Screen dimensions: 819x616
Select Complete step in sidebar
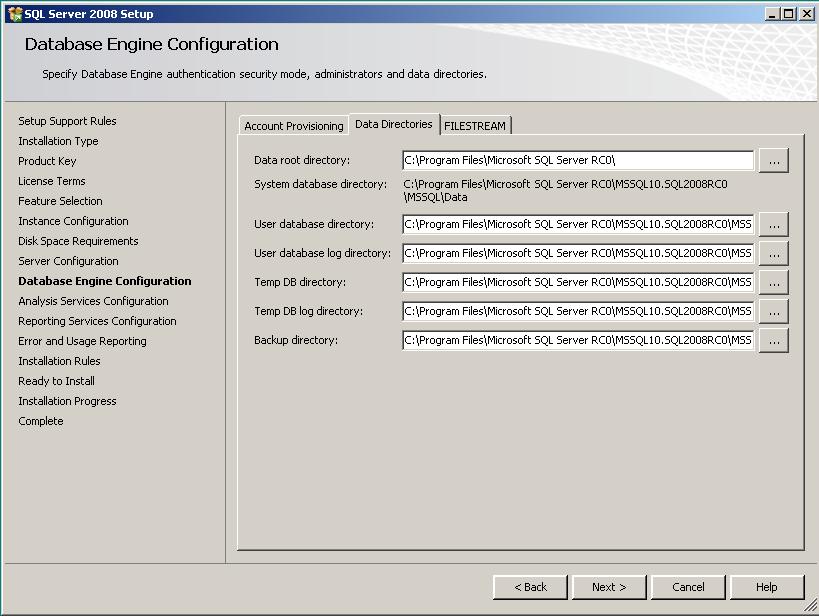(x=41, y=421)
